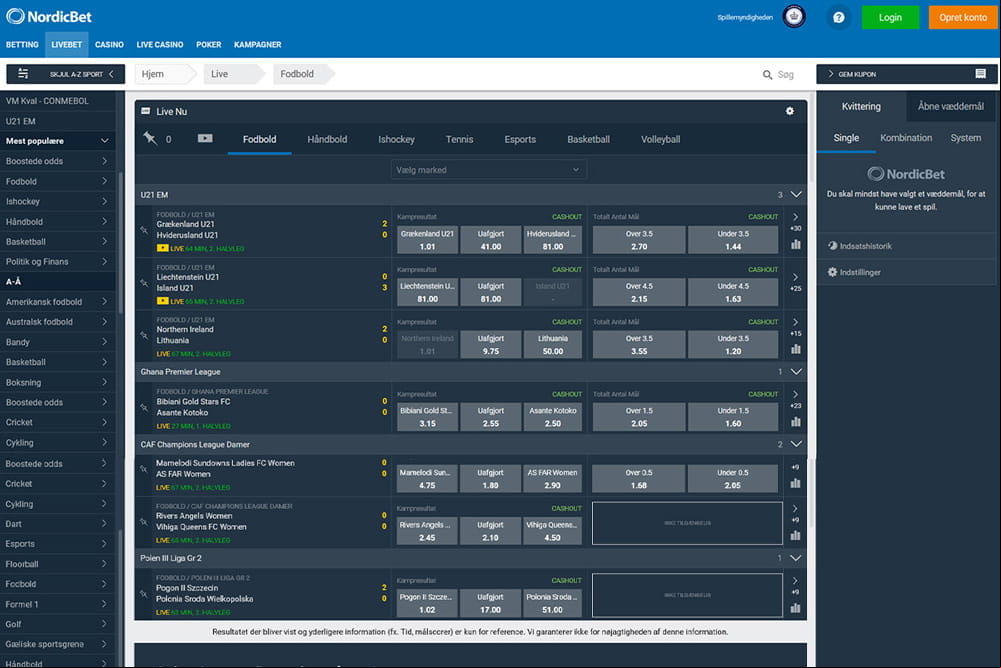The width and height of the screenshot is (1001, 668).
Task: Collapse the Mest populære sidebar group
Action: pyautogui.click(x=105, y=140)
